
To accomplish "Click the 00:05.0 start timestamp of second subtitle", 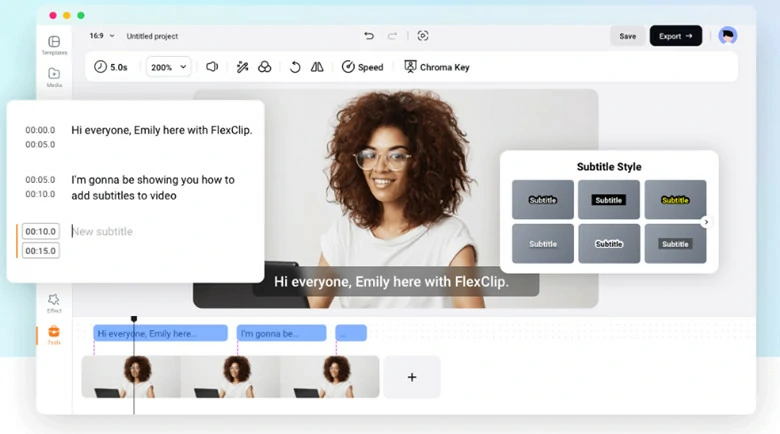I will 40,180.
